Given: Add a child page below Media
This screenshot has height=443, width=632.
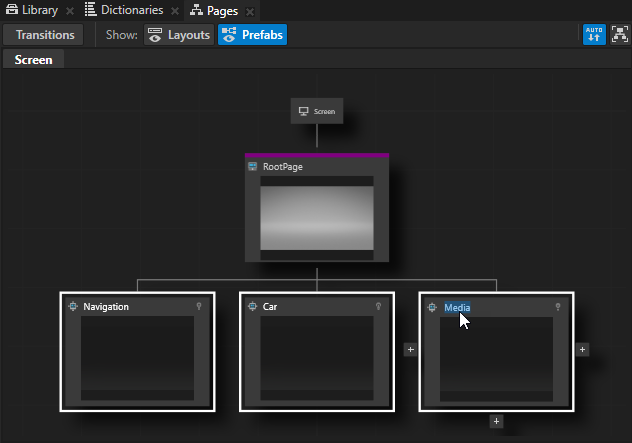Looking at the screenshot, I should point(496,421).
